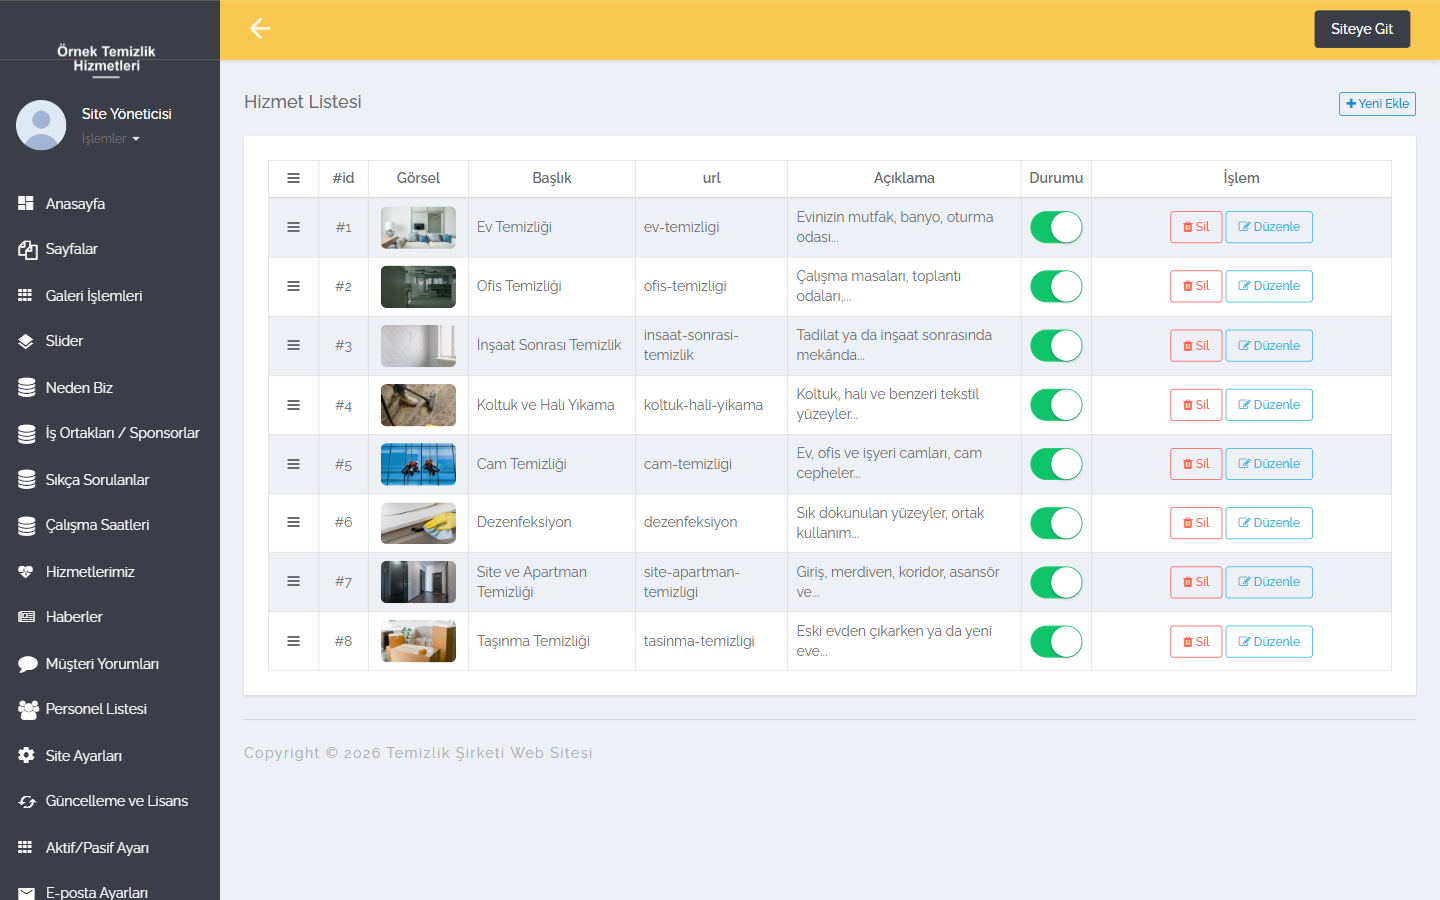The image size is (1440, 900).
Task: Toggle the status of Ev Temizliği
Action: (1056, 227)
